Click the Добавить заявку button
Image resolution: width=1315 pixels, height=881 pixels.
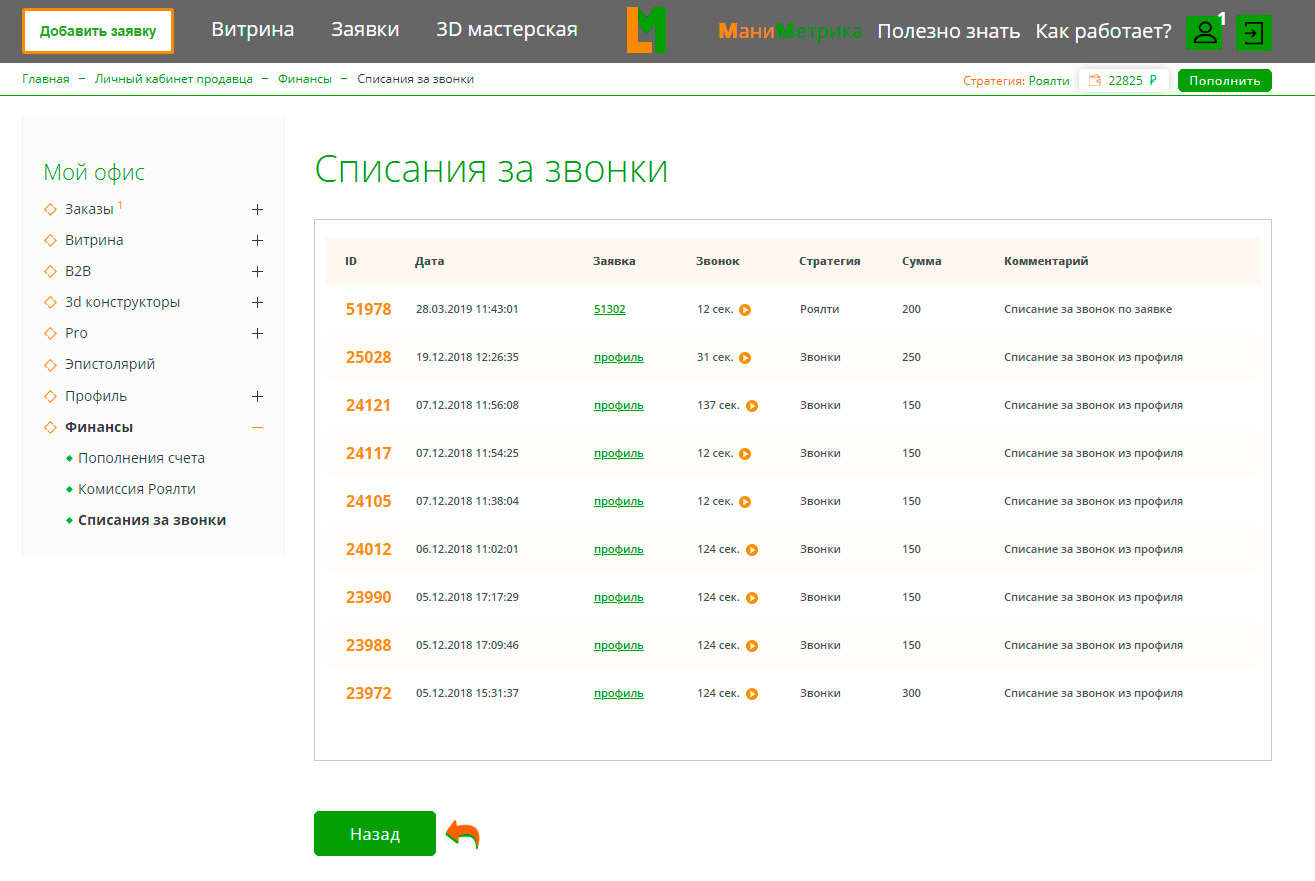pyautogui.click(x=98, y=31)
